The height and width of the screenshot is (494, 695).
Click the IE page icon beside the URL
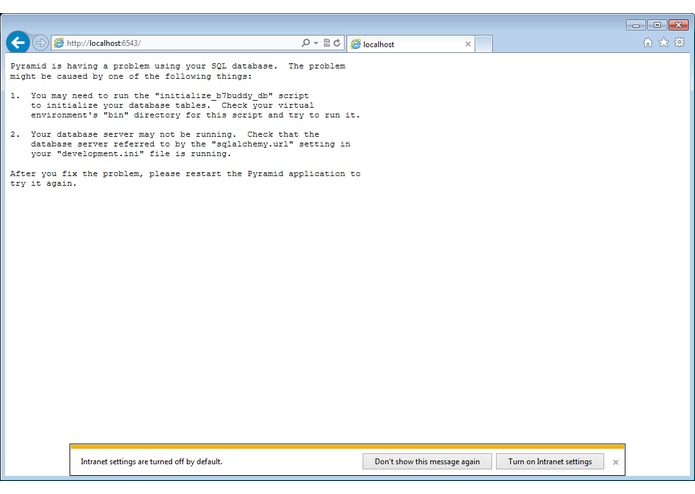coord(59,43)
